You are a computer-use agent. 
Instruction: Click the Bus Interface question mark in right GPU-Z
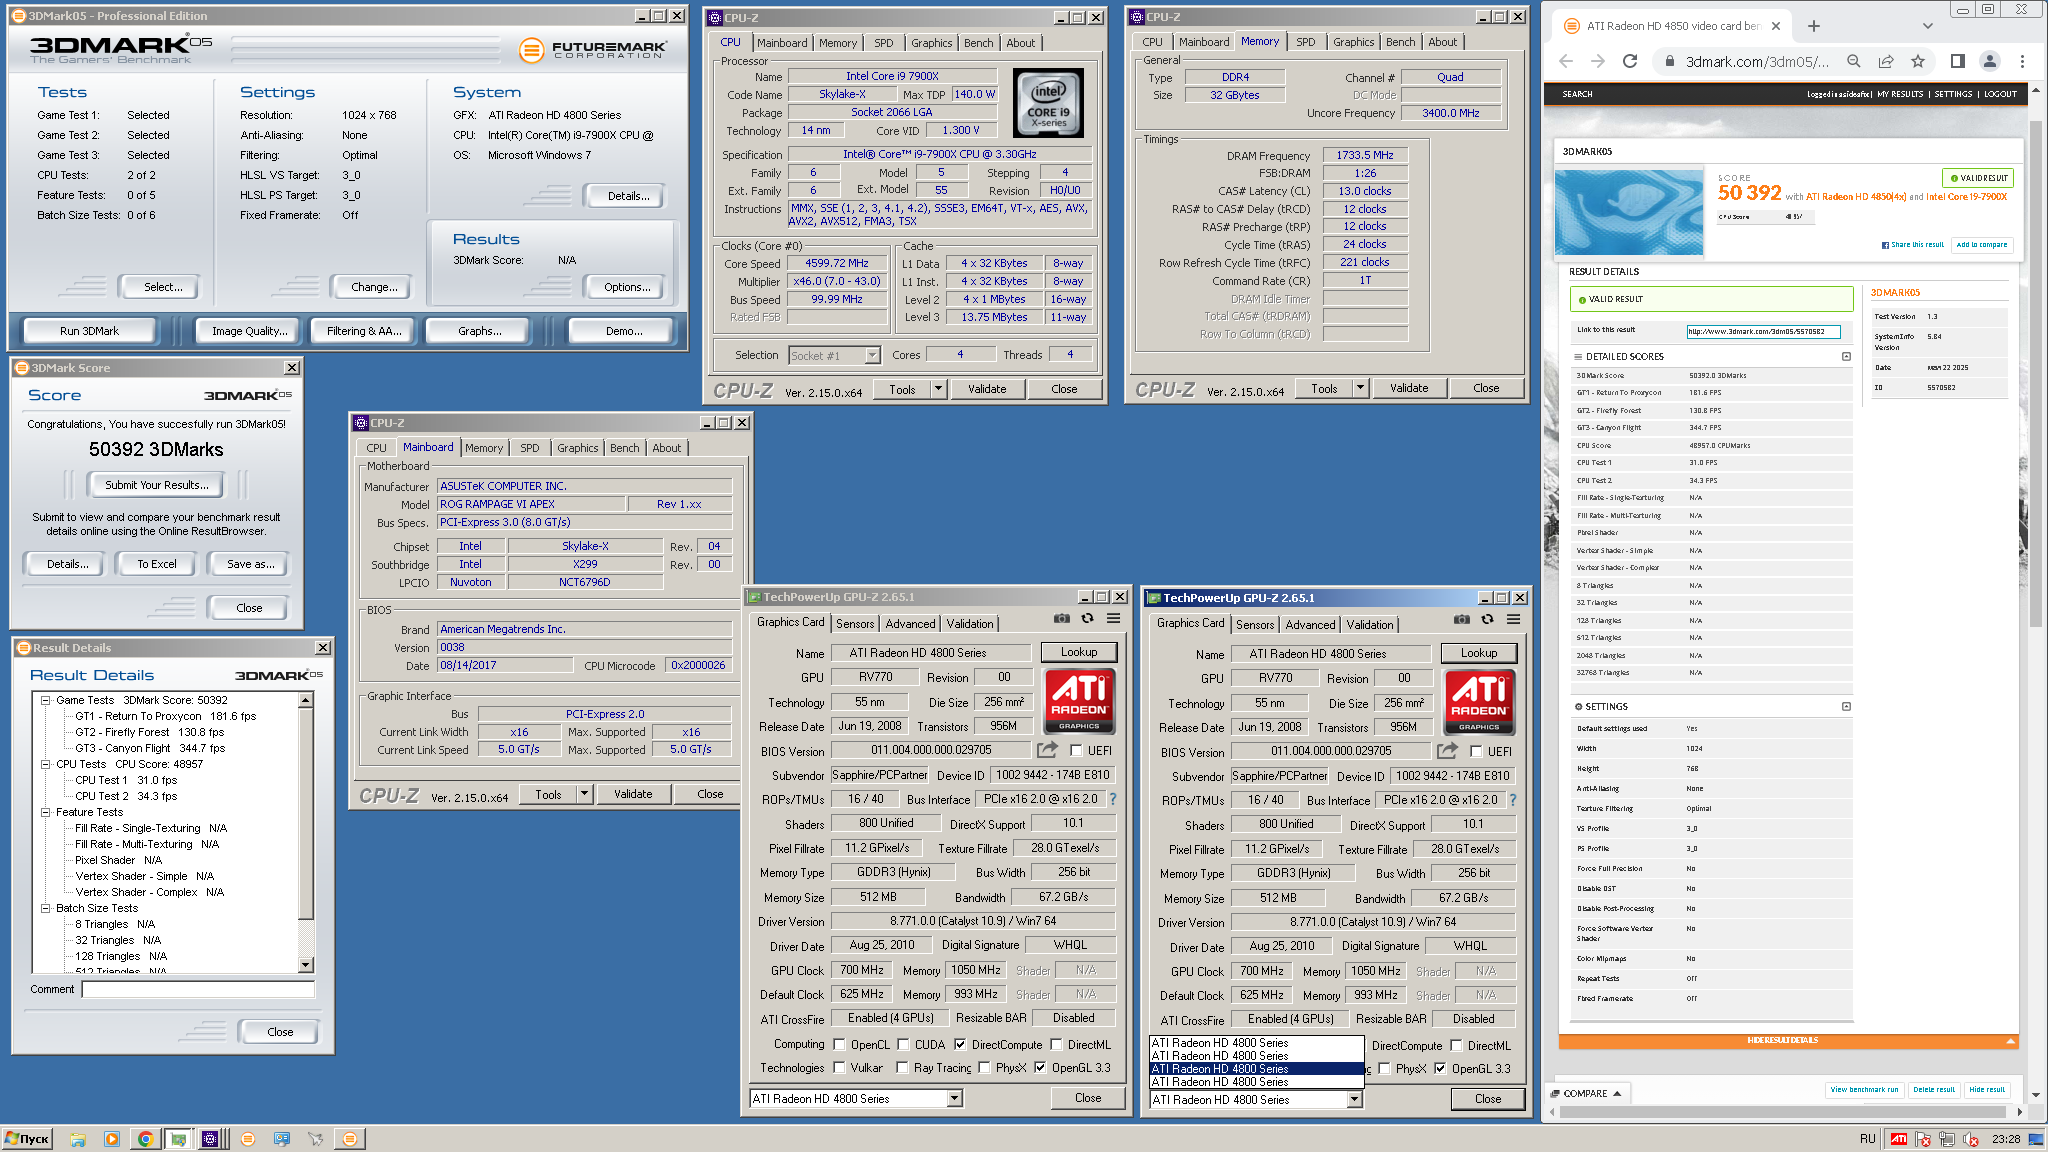click(1513, 800)
